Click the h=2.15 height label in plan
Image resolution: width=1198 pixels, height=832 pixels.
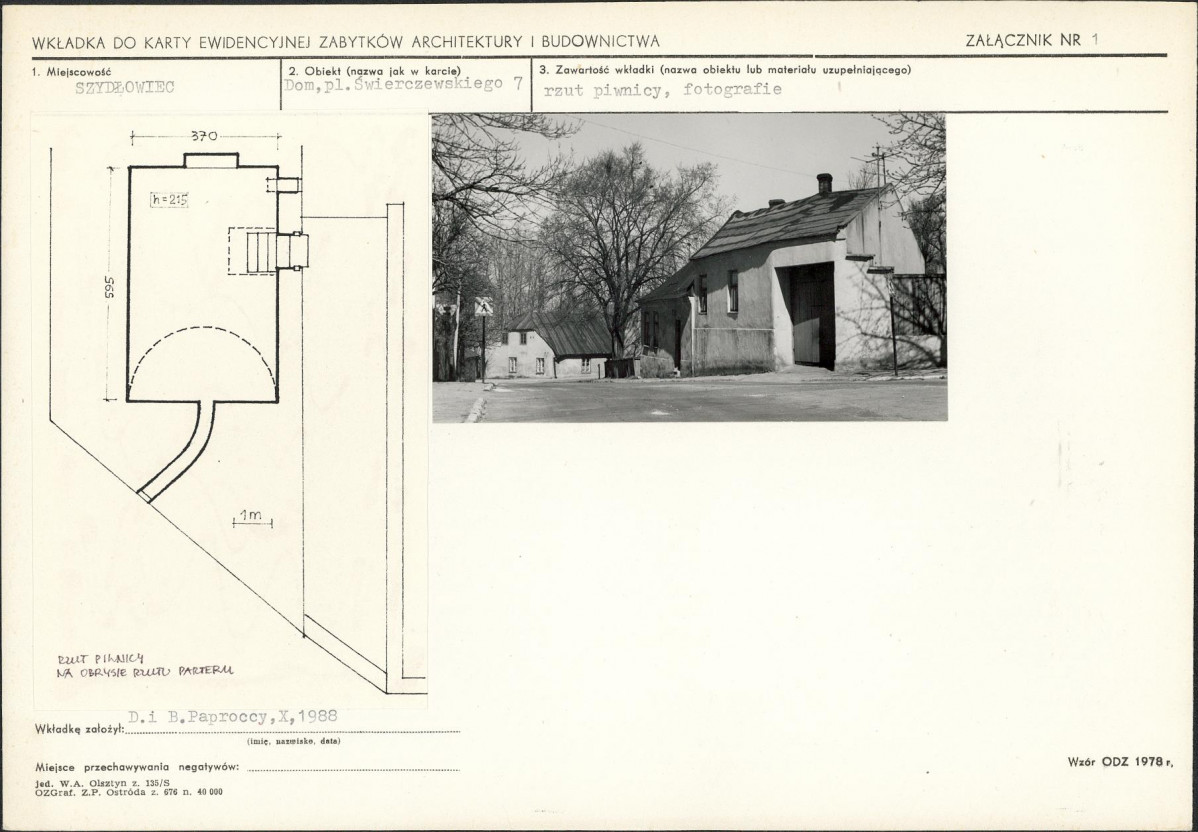click(169, 199)
